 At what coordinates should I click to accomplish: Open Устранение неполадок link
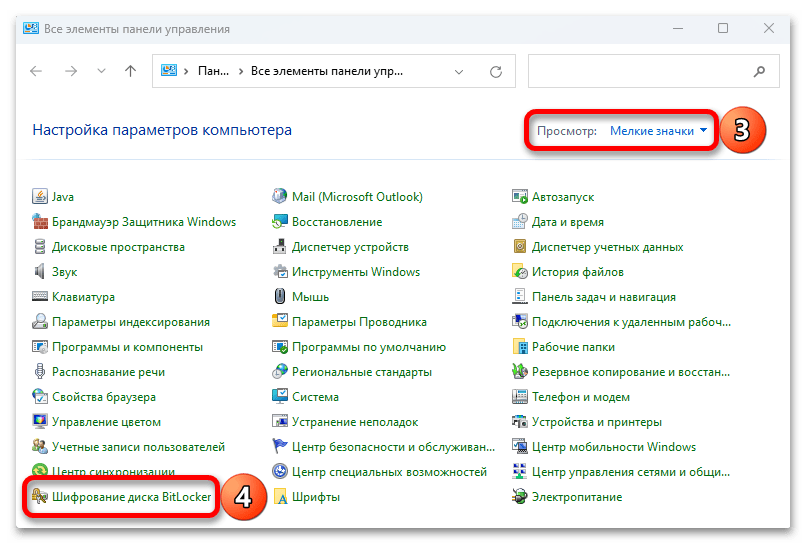click(355, 422)
